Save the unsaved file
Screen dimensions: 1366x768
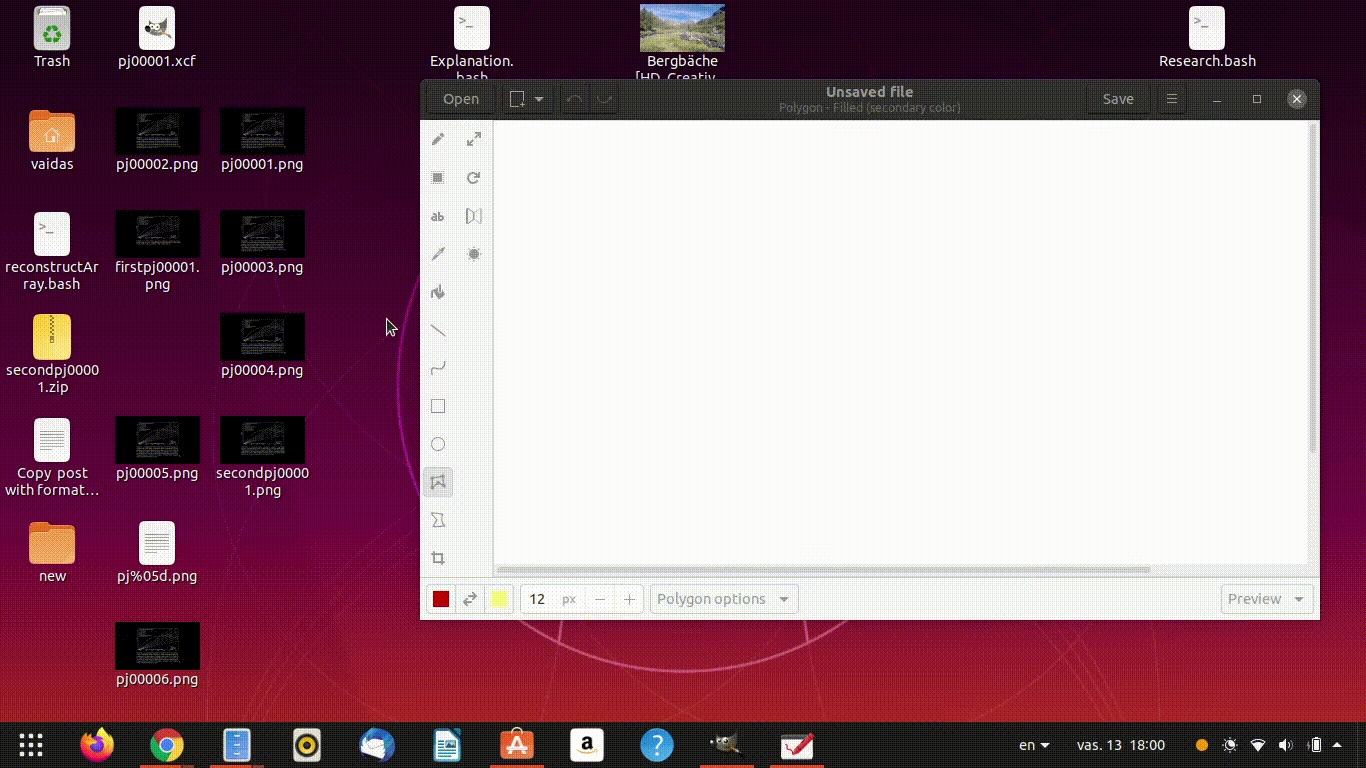(x=1117, y=99)
